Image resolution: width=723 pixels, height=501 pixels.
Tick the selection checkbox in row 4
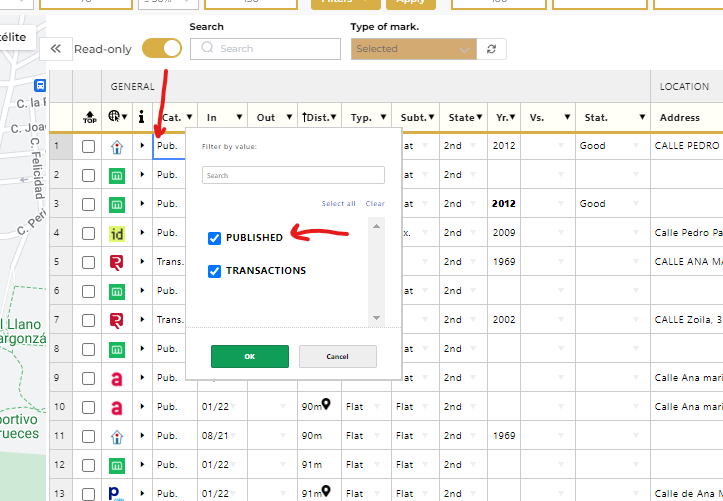(x=88, y=234)
